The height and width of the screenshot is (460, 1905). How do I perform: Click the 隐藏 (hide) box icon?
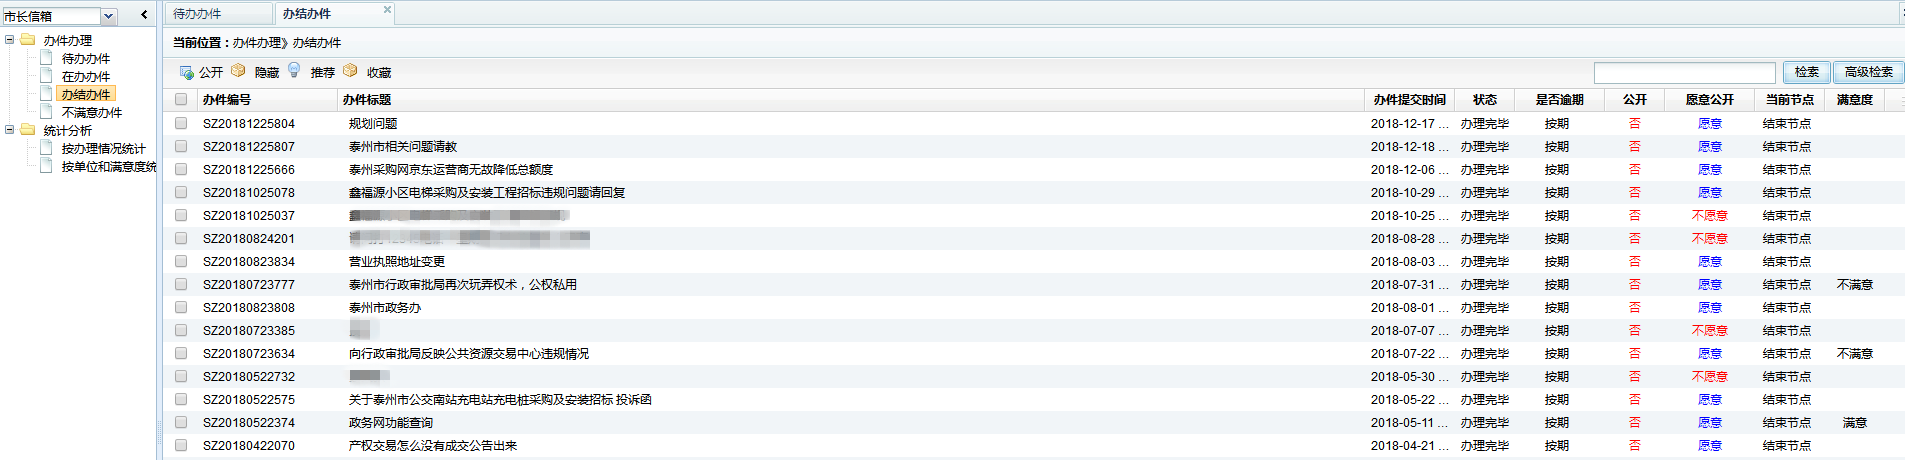click(x=238, y=71)
